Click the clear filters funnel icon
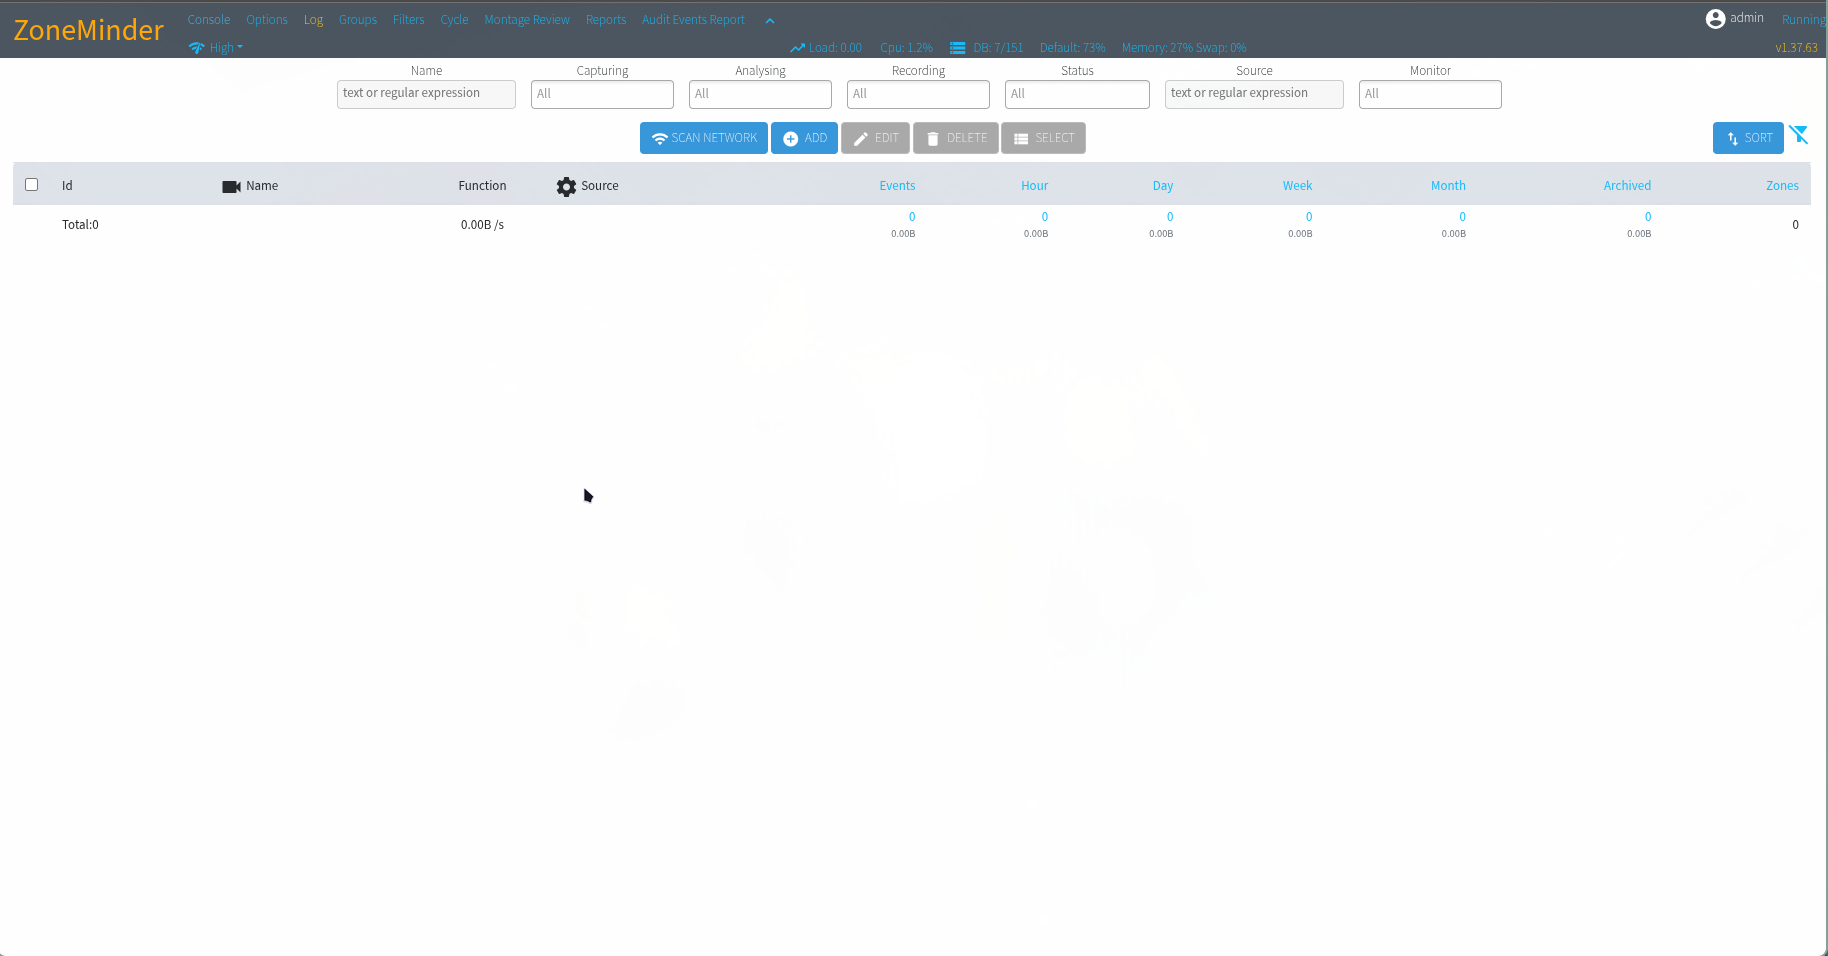This screenshot has width=1828, height=956. pyautogui.click(x=1799, y=134)
